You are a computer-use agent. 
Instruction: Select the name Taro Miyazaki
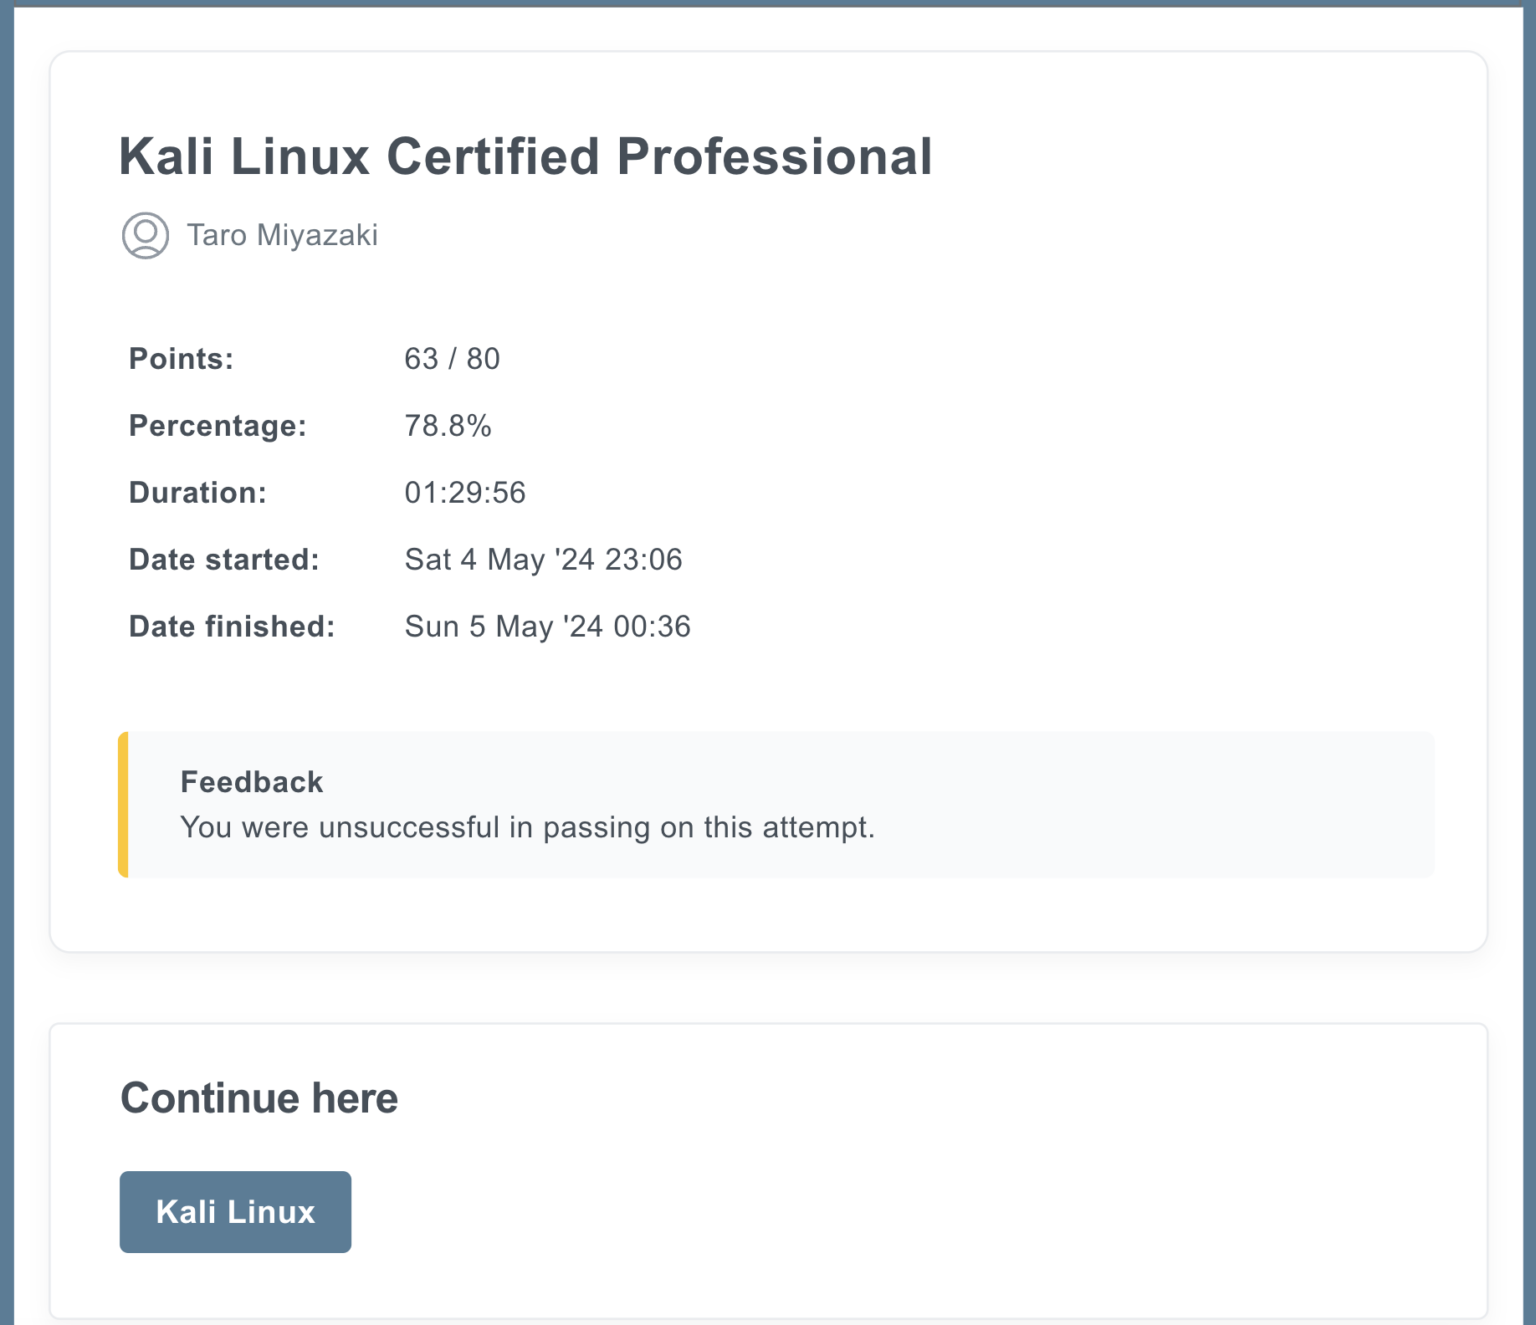click(x=283, y=235)
